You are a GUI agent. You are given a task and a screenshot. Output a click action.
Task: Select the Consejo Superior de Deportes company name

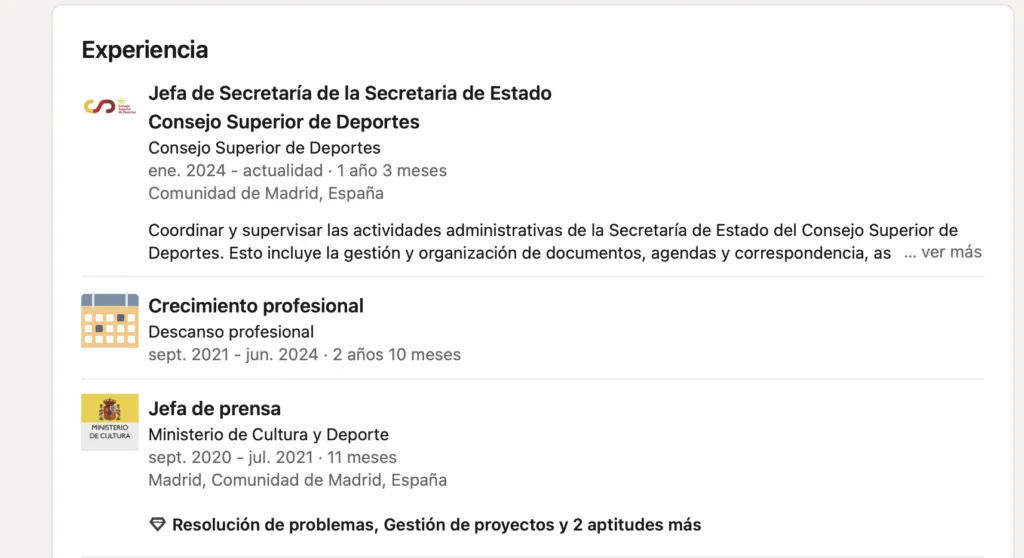point(264,148)
